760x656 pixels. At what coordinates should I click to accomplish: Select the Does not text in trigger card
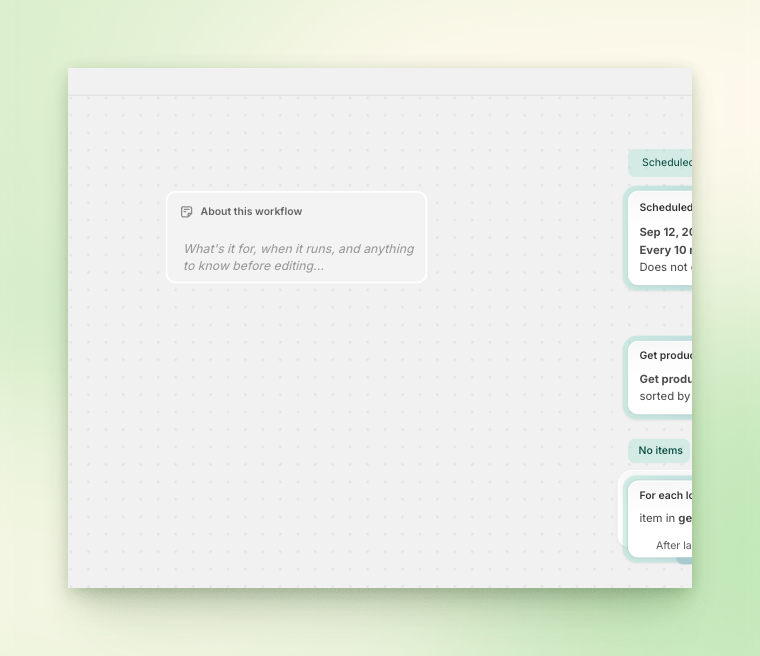(664, 267)
